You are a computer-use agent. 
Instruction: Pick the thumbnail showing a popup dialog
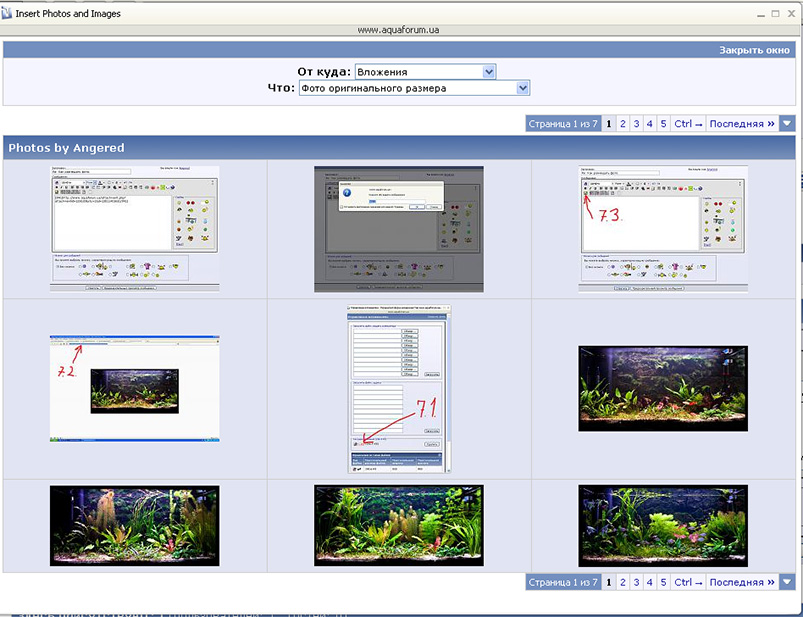point(399,229)
